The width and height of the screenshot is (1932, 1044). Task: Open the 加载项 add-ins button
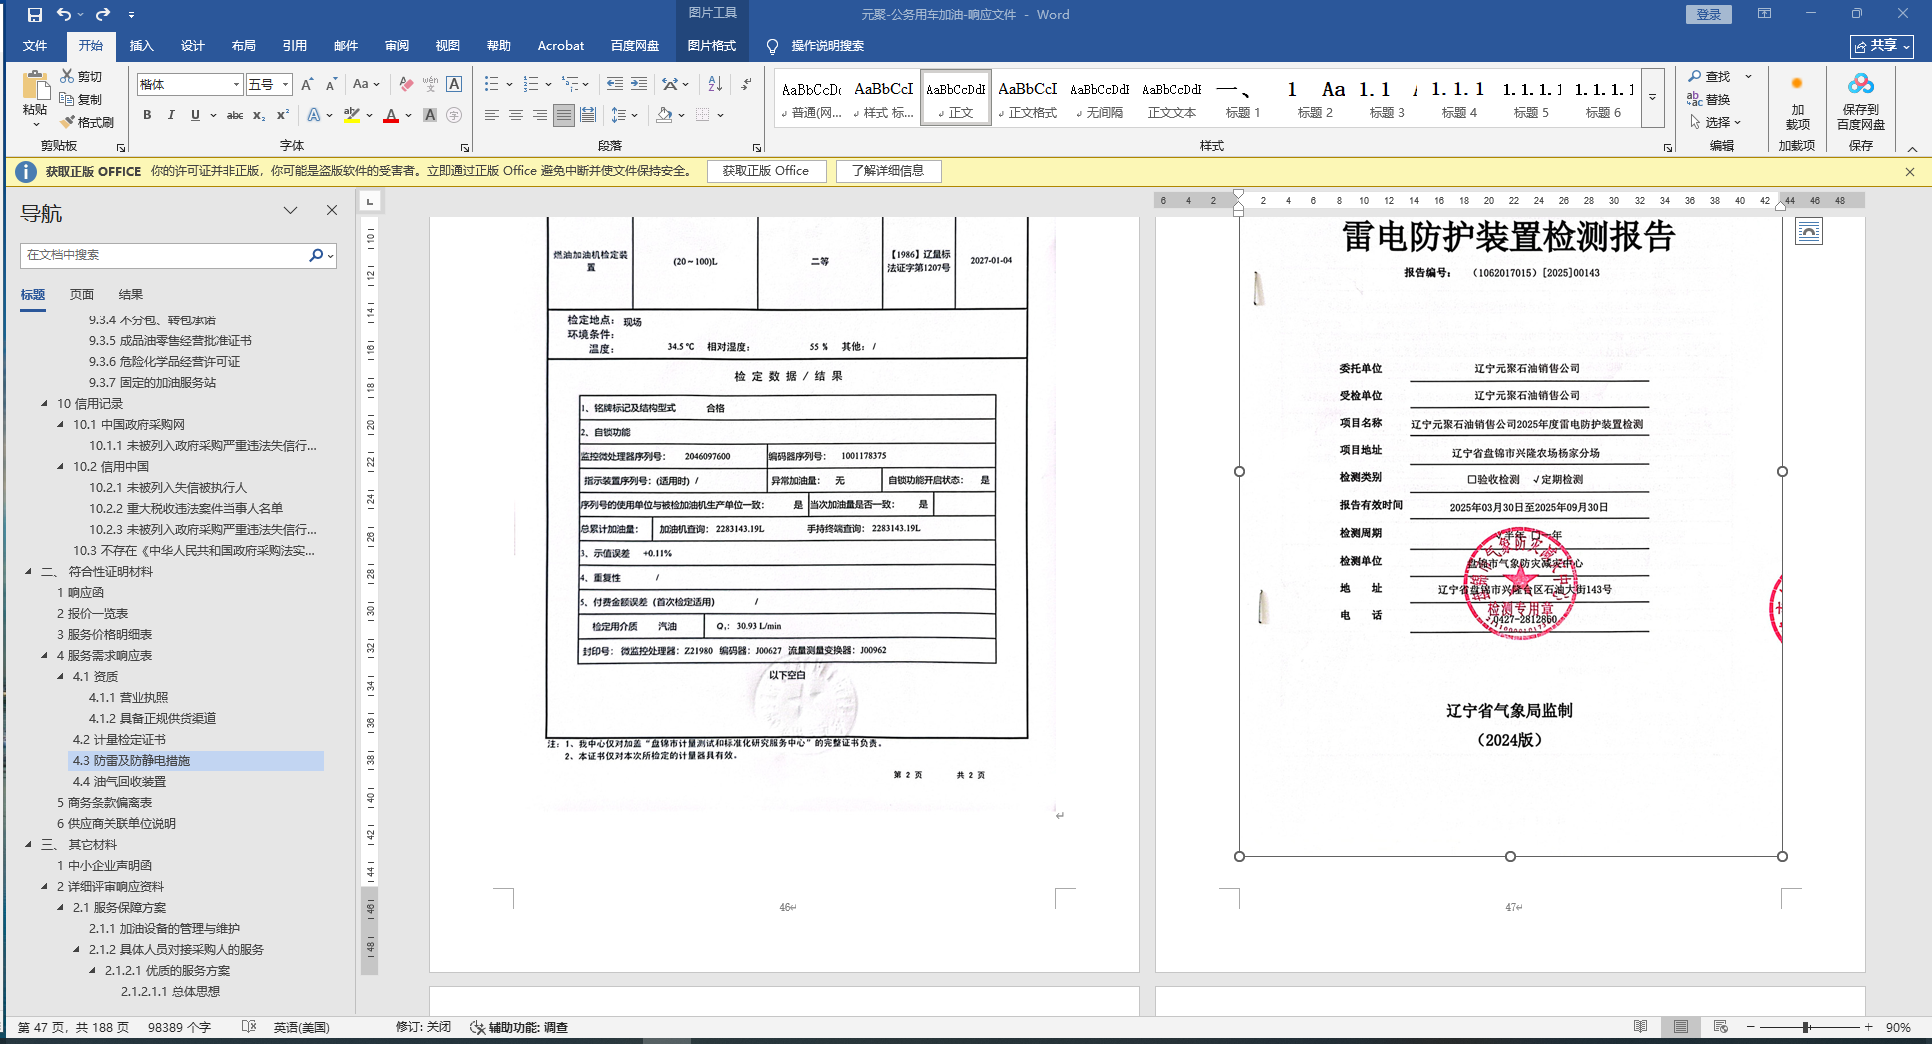click(x=1797, y=101)
